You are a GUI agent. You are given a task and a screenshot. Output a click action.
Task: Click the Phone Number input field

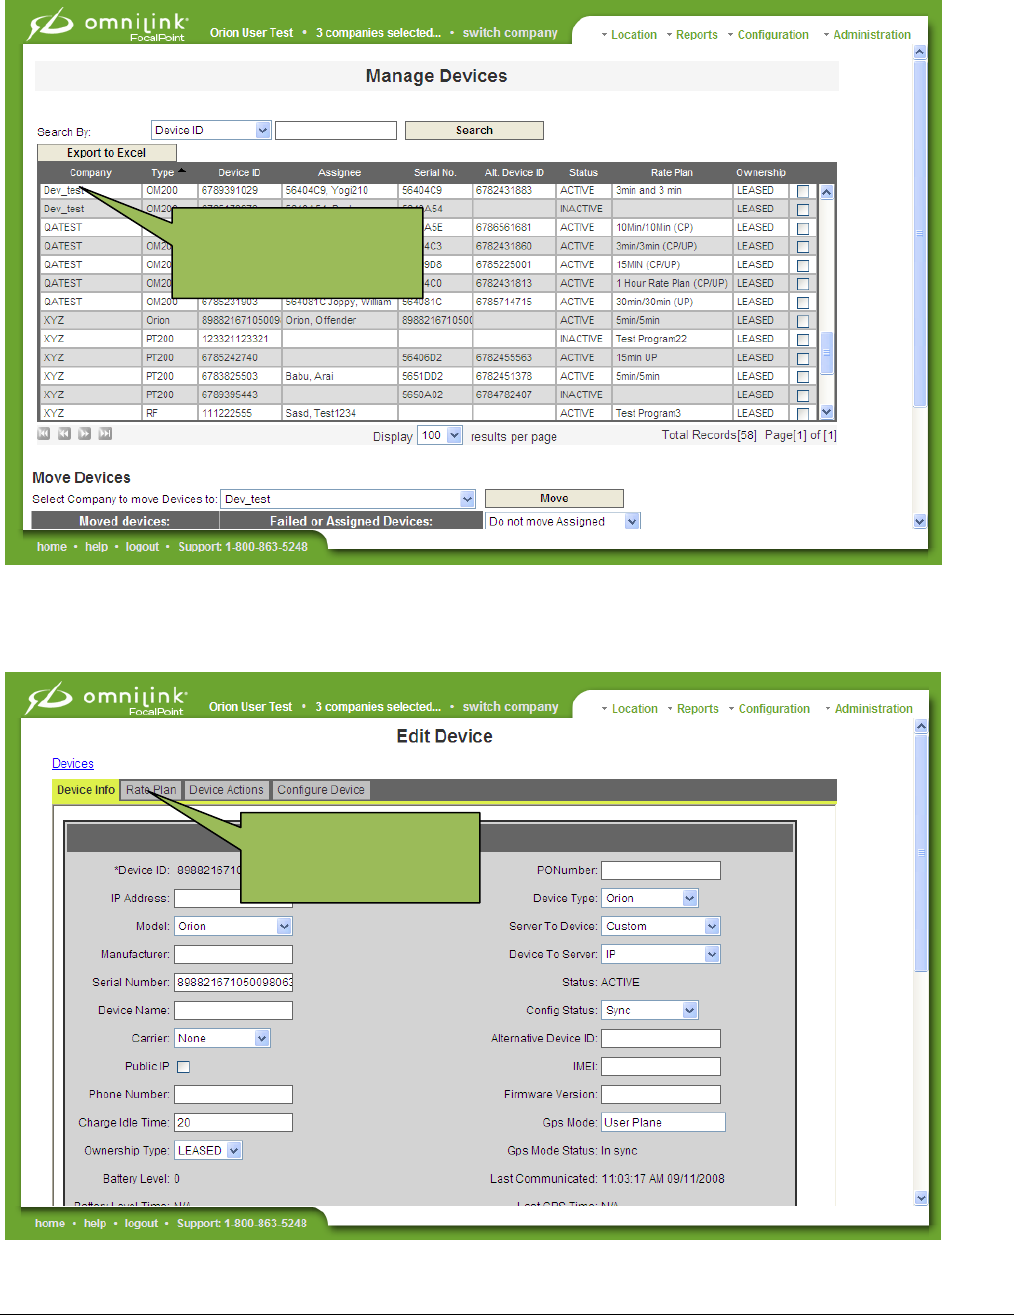click(x=233, y=1094)
